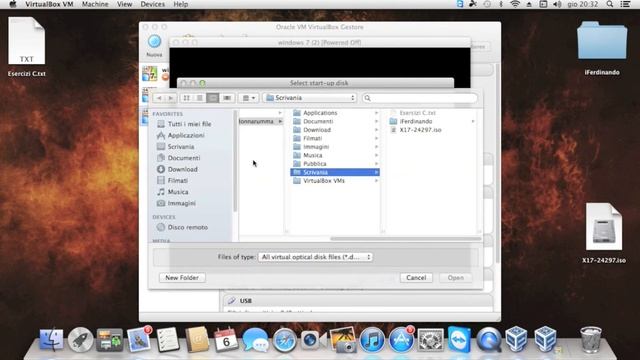Screen dimensions: 640x360
Task: Click the back navigation arrow in file dialog
Action: pos(159,98)
